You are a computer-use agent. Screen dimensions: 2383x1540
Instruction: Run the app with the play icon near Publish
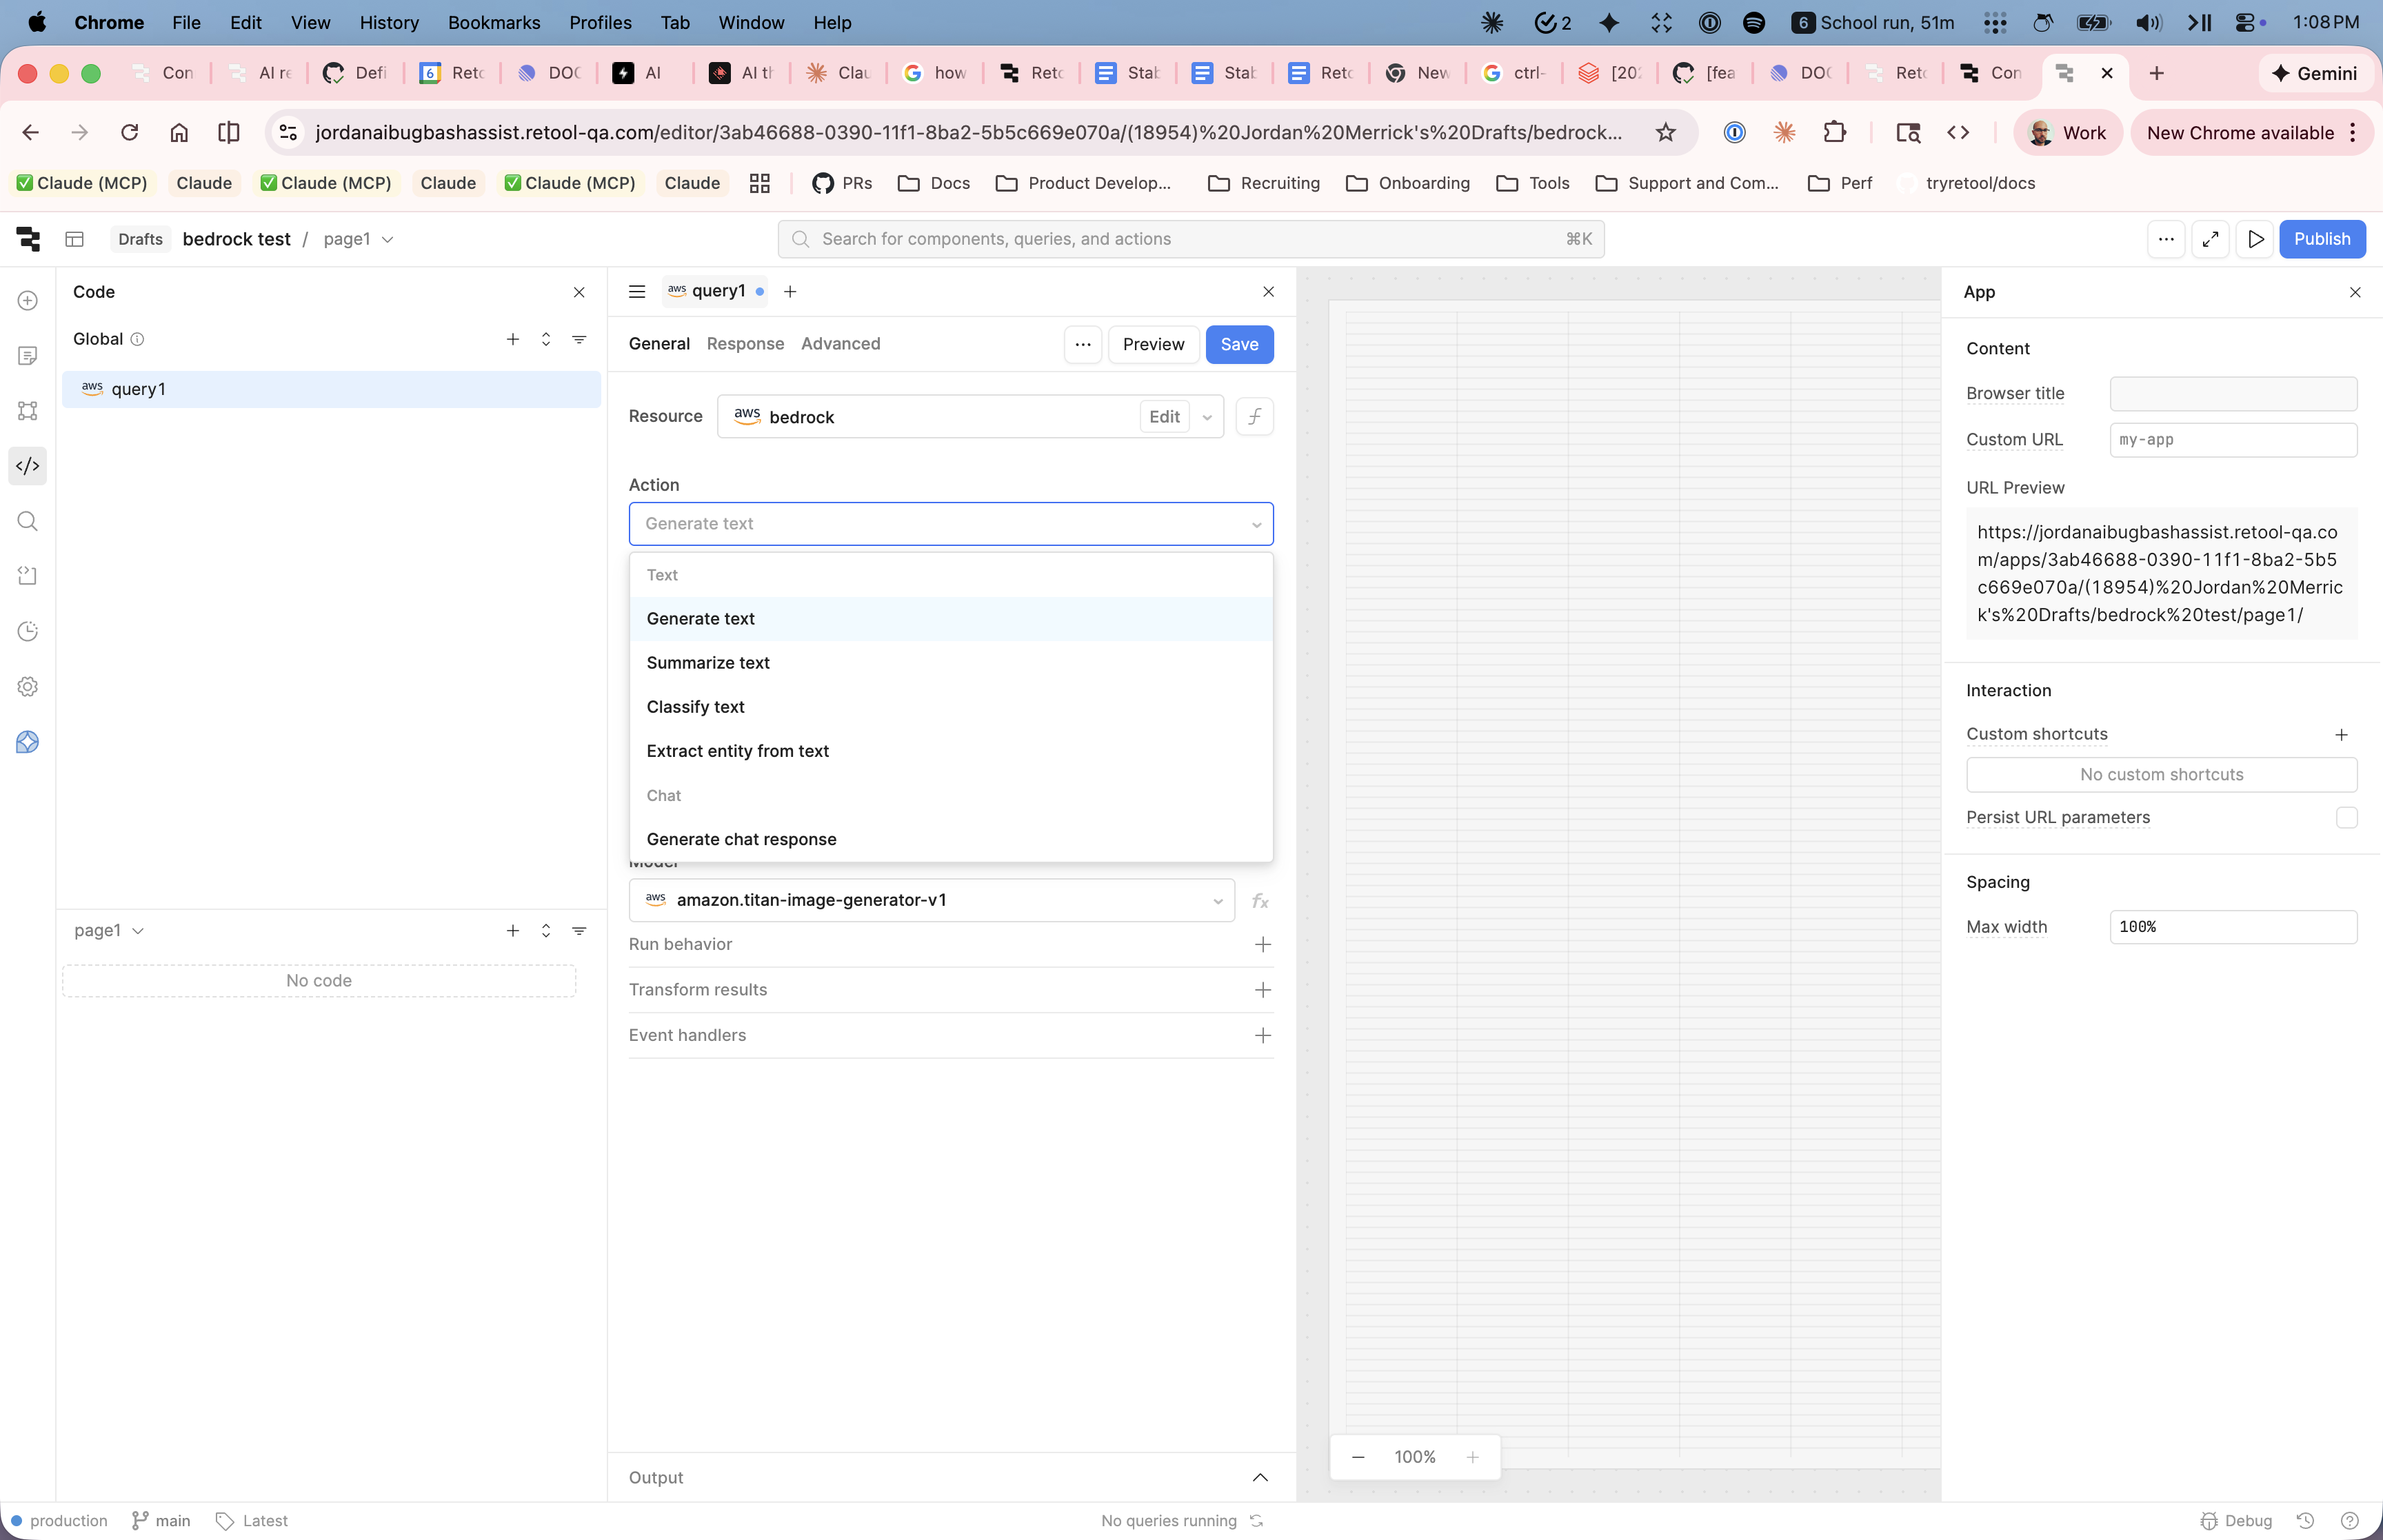[x=2255, y=239]
